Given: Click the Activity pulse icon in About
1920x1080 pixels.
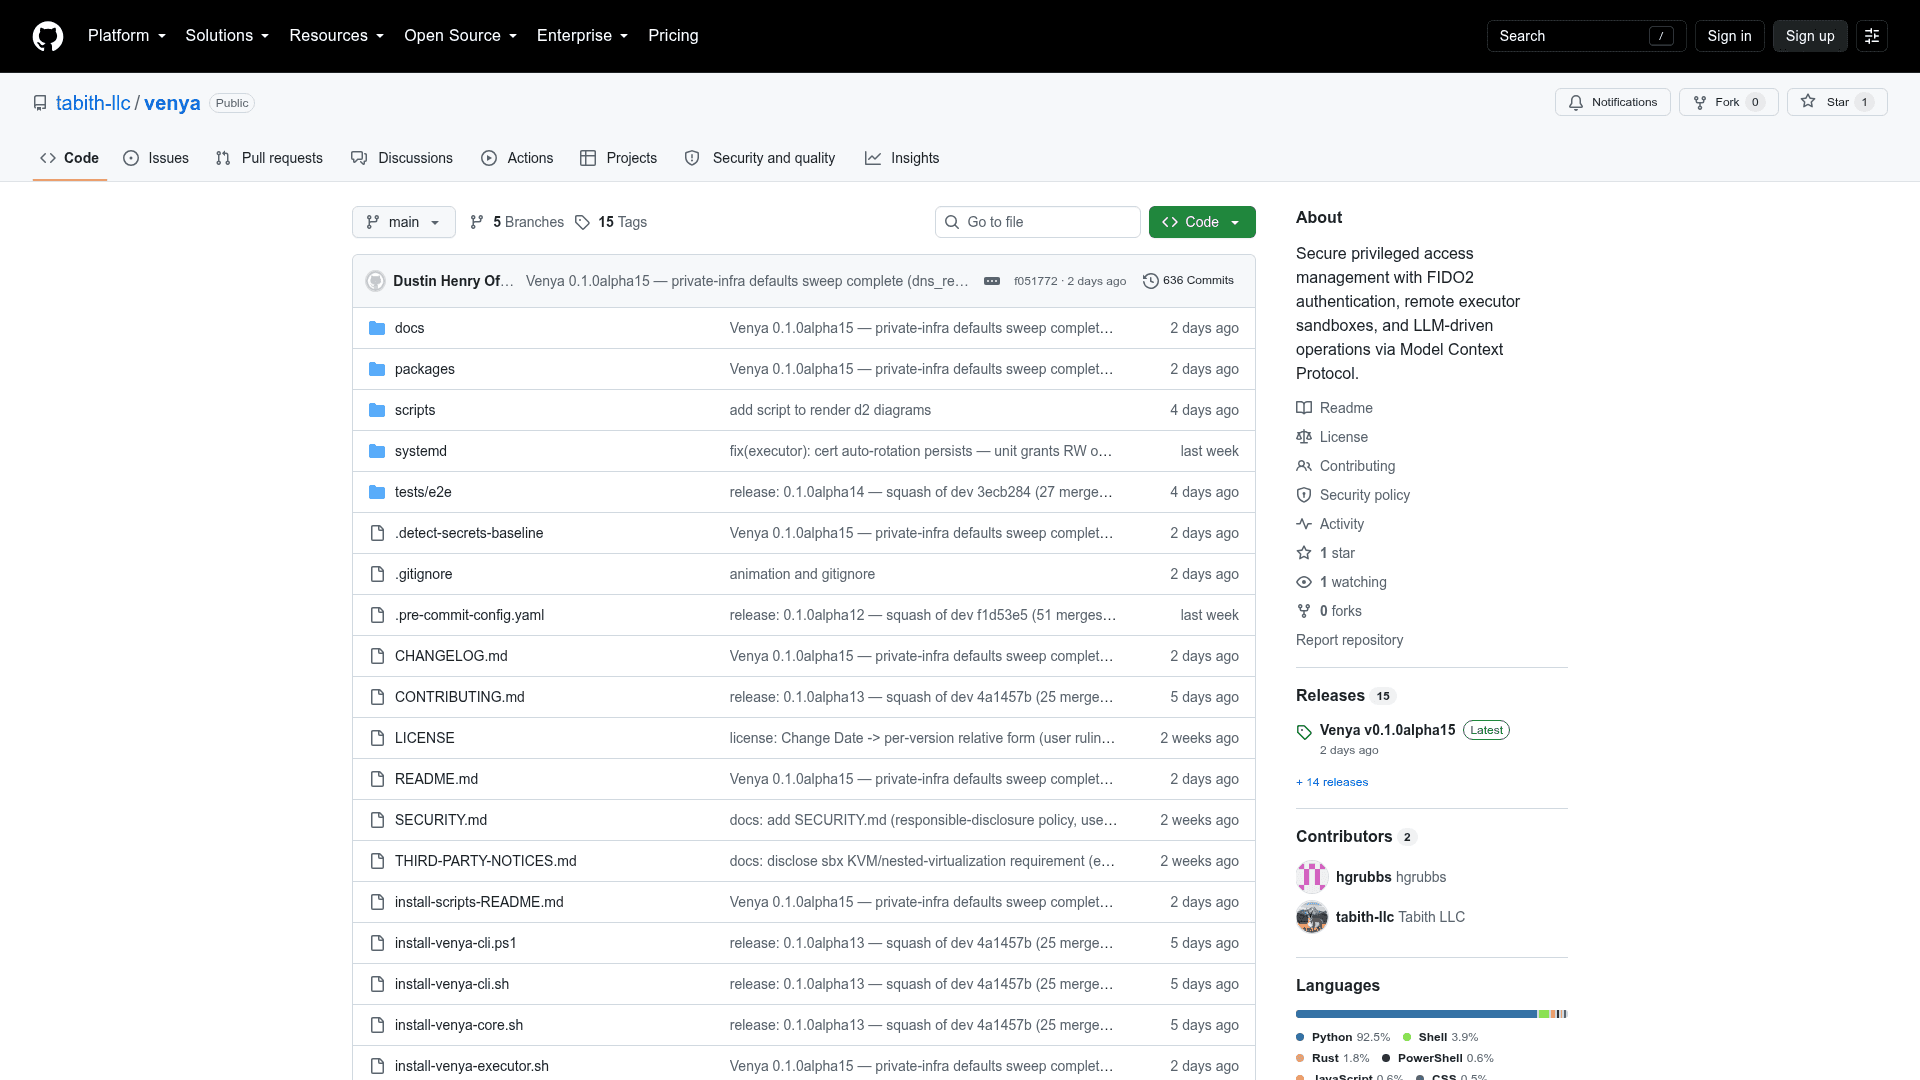Looking at the screenshot, I should (1304, 524).
